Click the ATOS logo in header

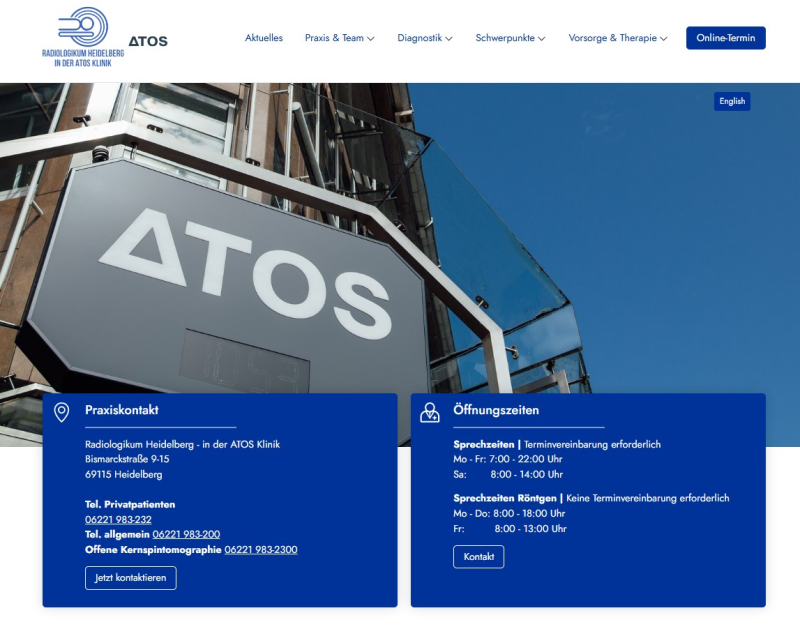click(x=148, y=41)
